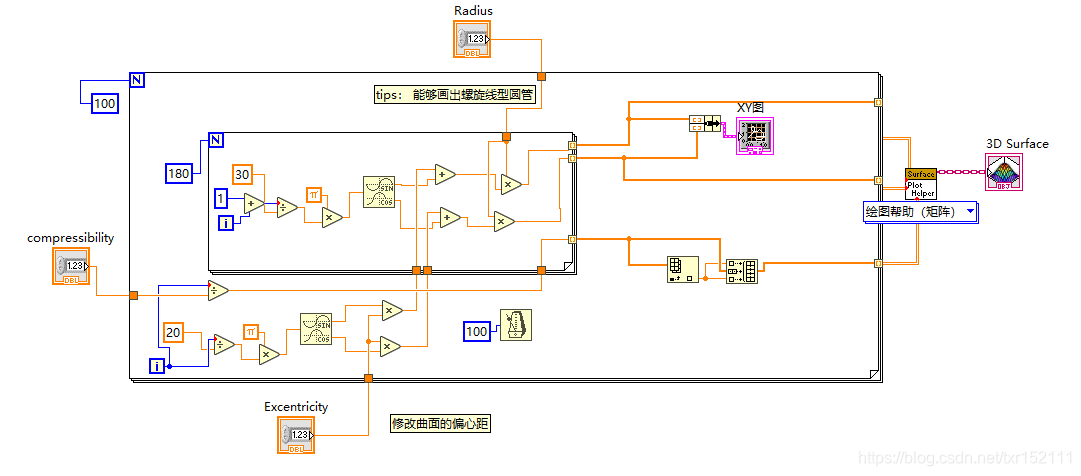Select the constant 100 wired to Wait function

click(x=477, y=331)
